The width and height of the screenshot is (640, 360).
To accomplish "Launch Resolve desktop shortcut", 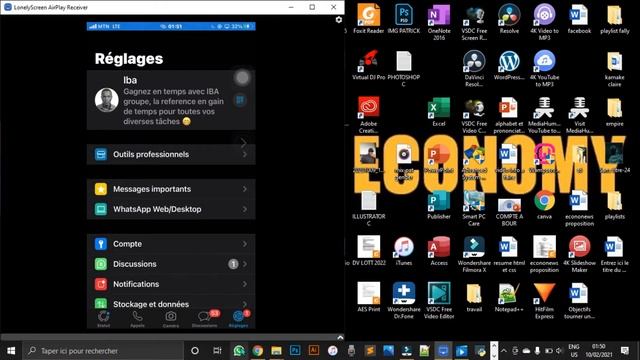I will (x=509, y=20).
